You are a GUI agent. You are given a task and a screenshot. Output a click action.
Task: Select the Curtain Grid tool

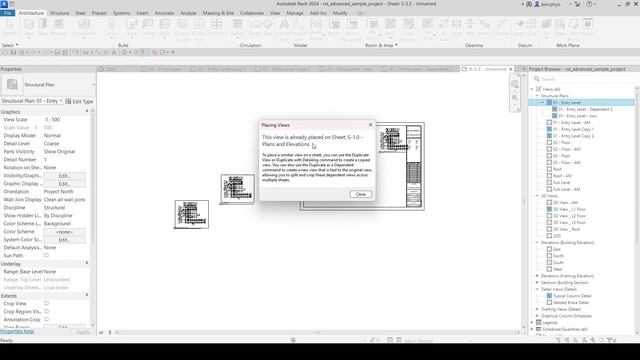pyautogui.click(x=199, y=29)
